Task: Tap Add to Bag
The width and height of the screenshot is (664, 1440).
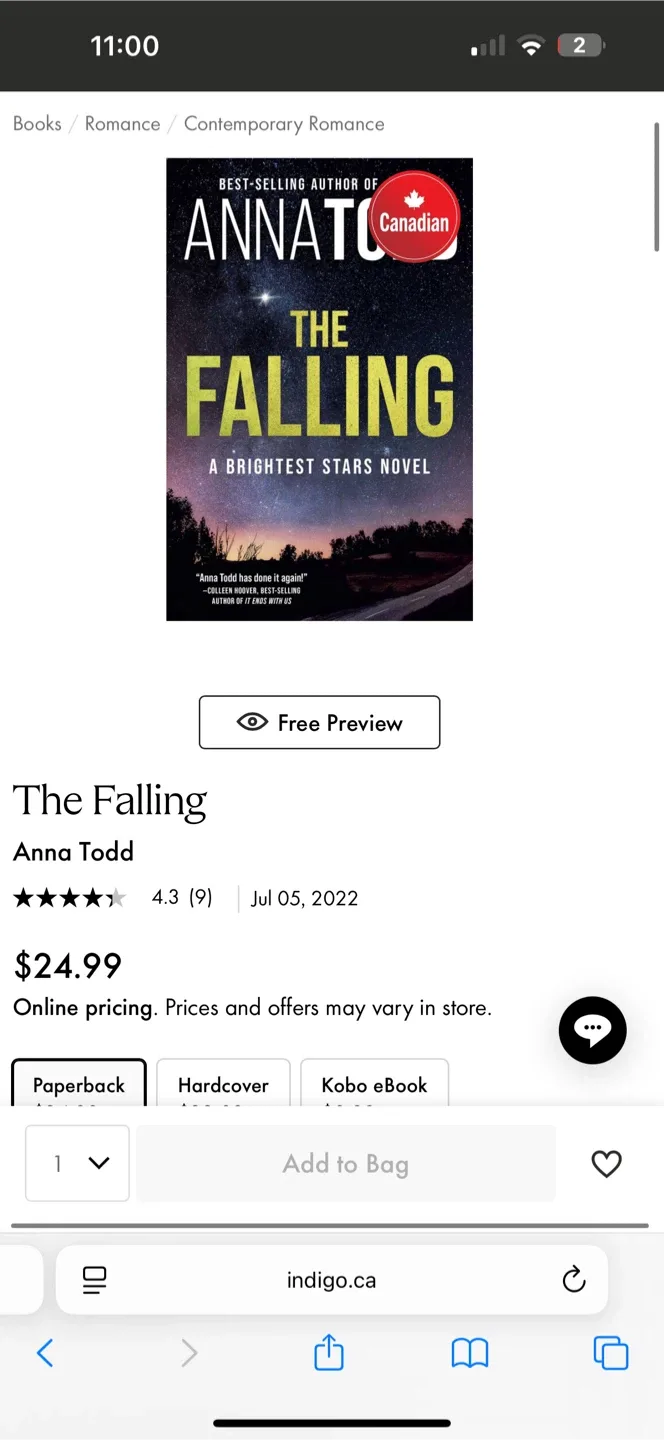Action: (346, 1163)
